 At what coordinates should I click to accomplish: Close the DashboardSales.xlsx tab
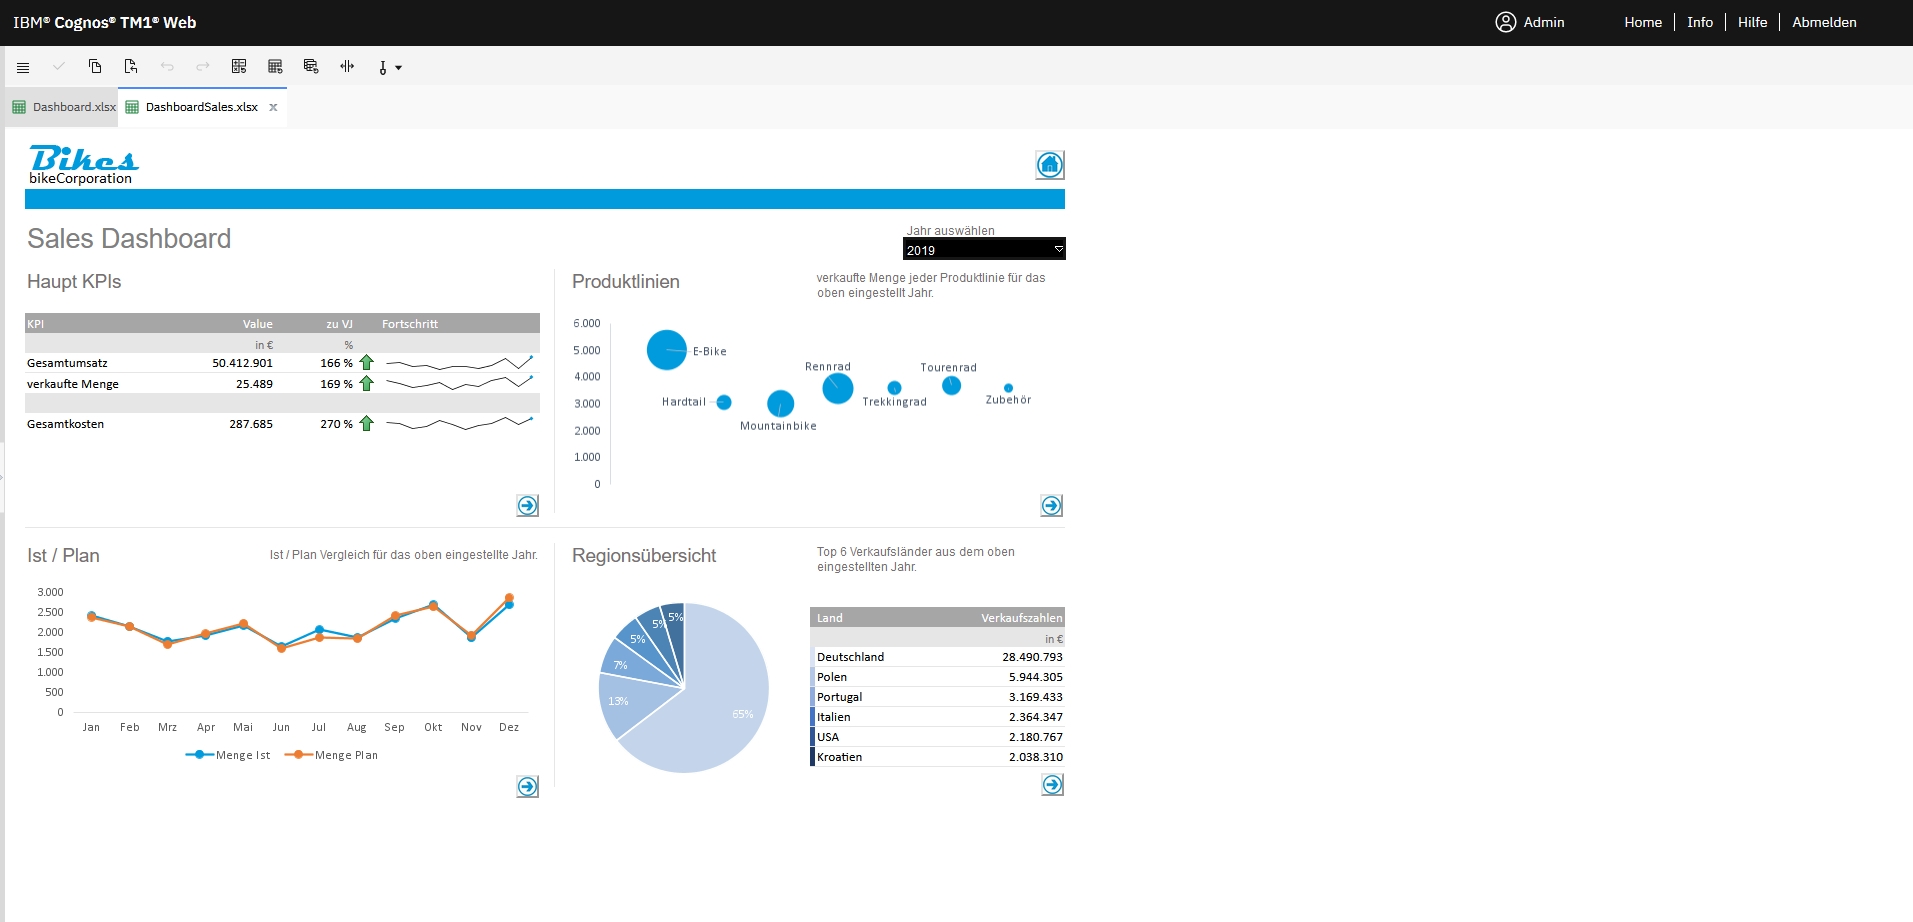273,107
